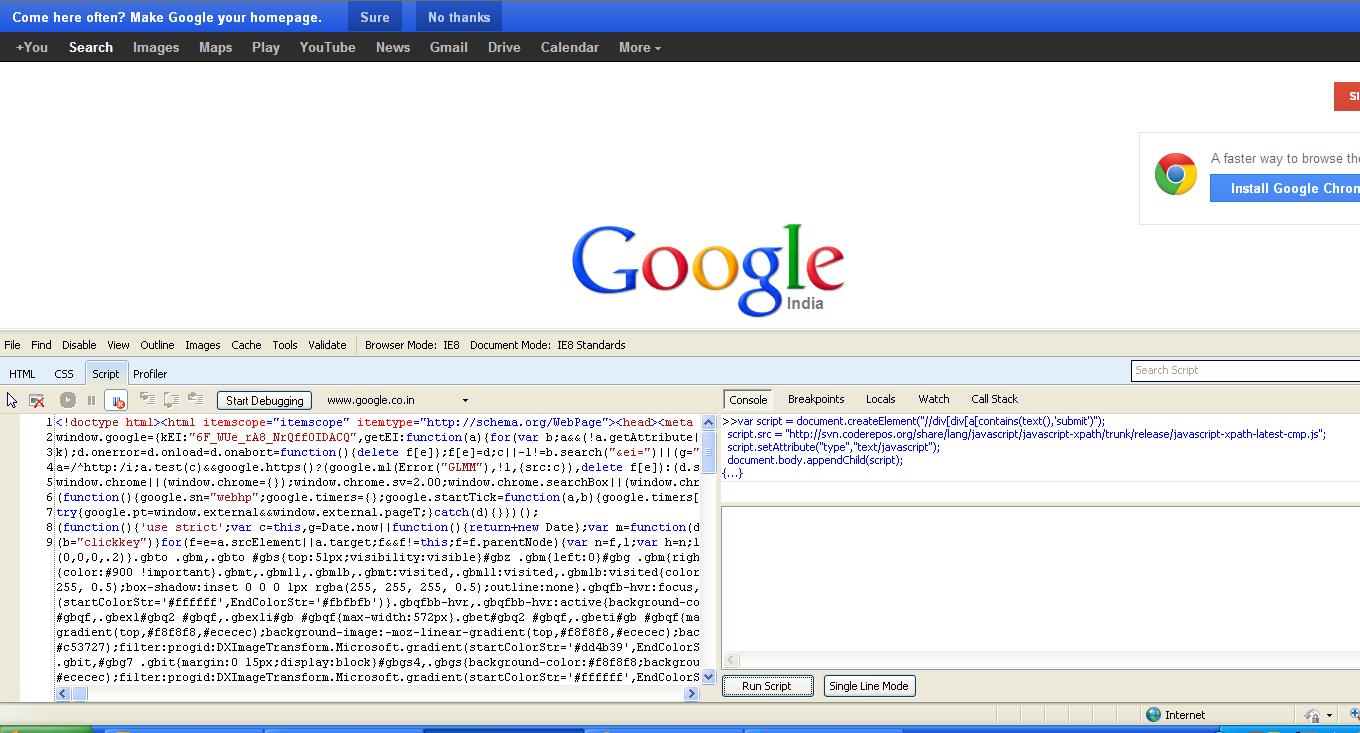Toggle the break on error icon
The height and width of the screenshot is (733, 1360).
(116, 400)
